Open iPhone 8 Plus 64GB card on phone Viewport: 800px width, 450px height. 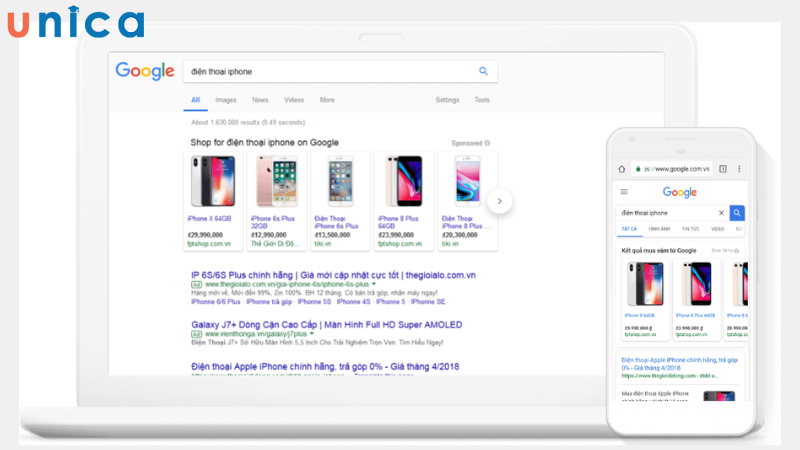(x=696, y=299)
